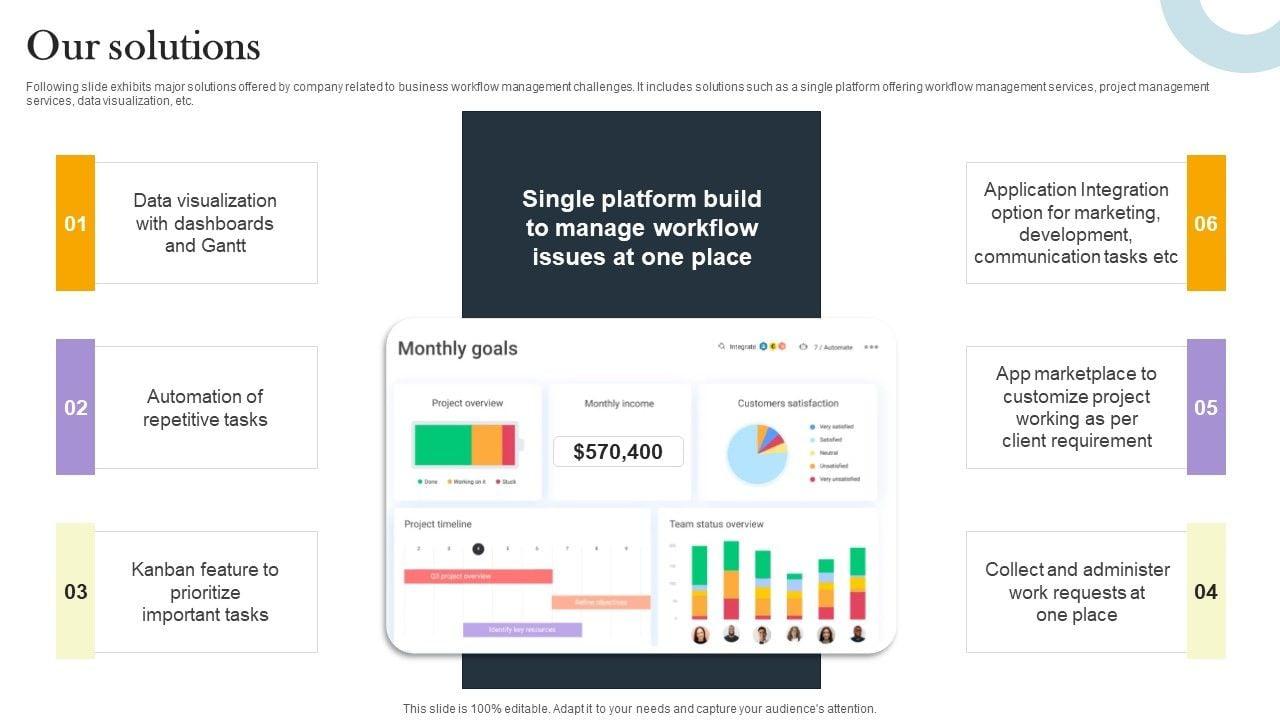Click the orange 06 number block

(1206, 223)
